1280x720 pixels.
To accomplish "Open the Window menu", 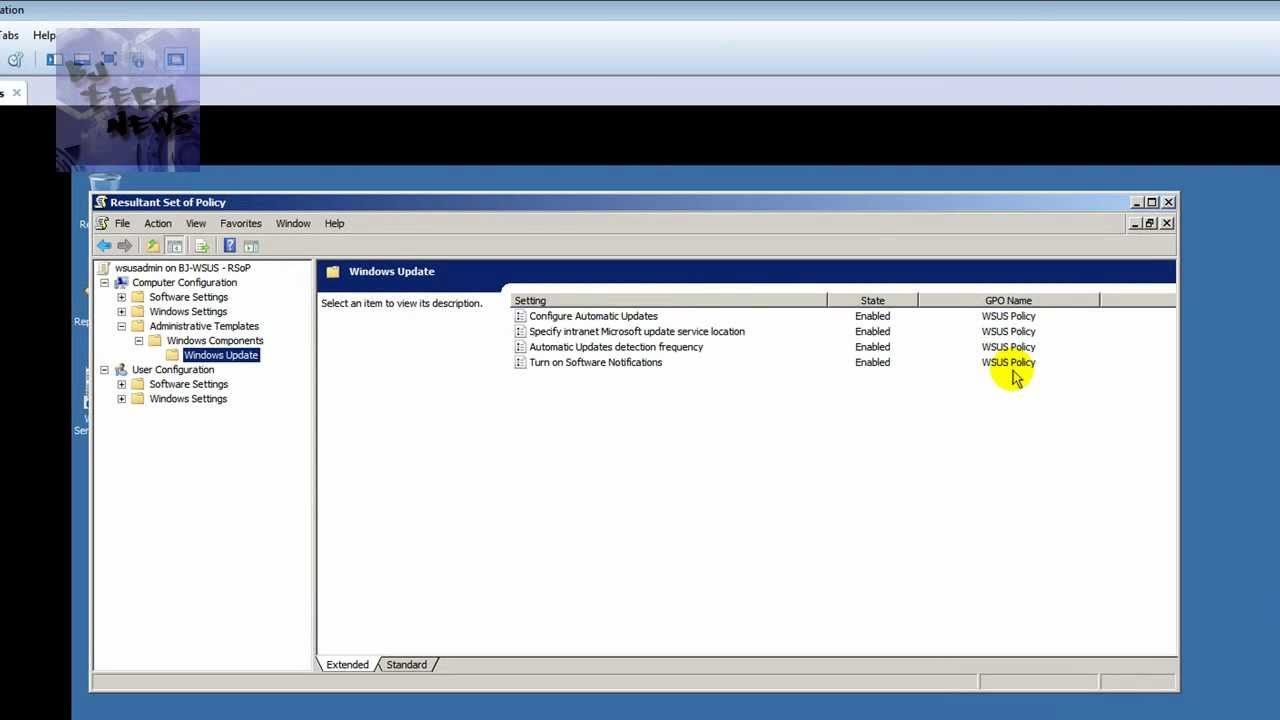I will (x=293, y=223).
